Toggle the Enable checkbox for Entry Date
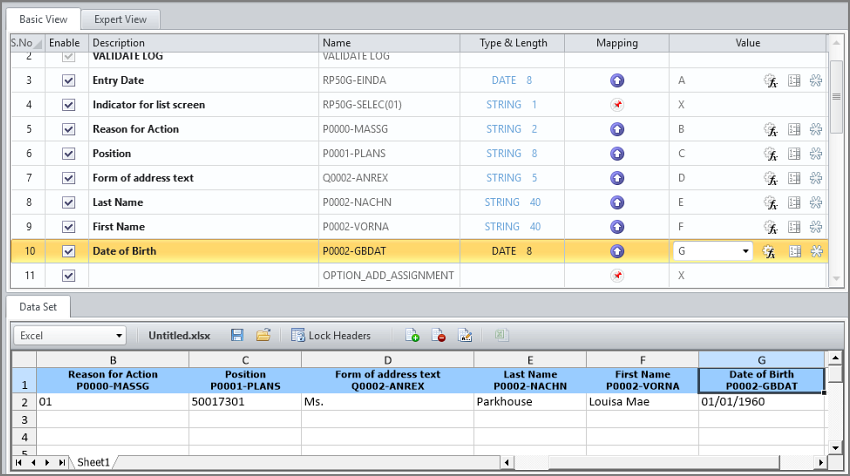This screenshot has height=476, width=850. pyautogui.click(x=68, y=80)
